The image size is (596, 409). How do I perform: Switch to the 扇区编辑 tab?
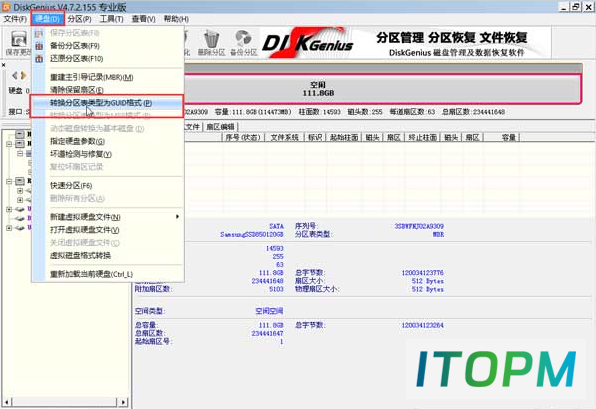click(x=220, y=127)
